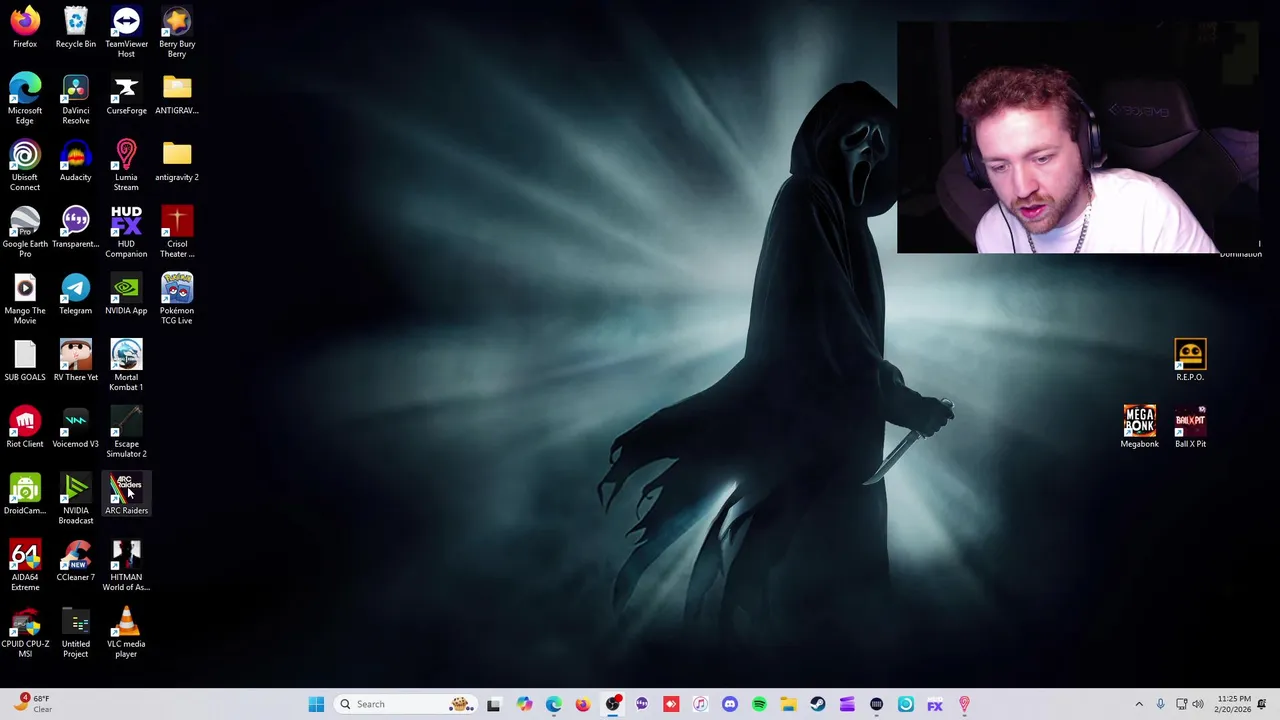This screenshot has width=1280, height=720.
Task: Select the Voicemod V3 shortcut
Action: (x=76, y=428)
